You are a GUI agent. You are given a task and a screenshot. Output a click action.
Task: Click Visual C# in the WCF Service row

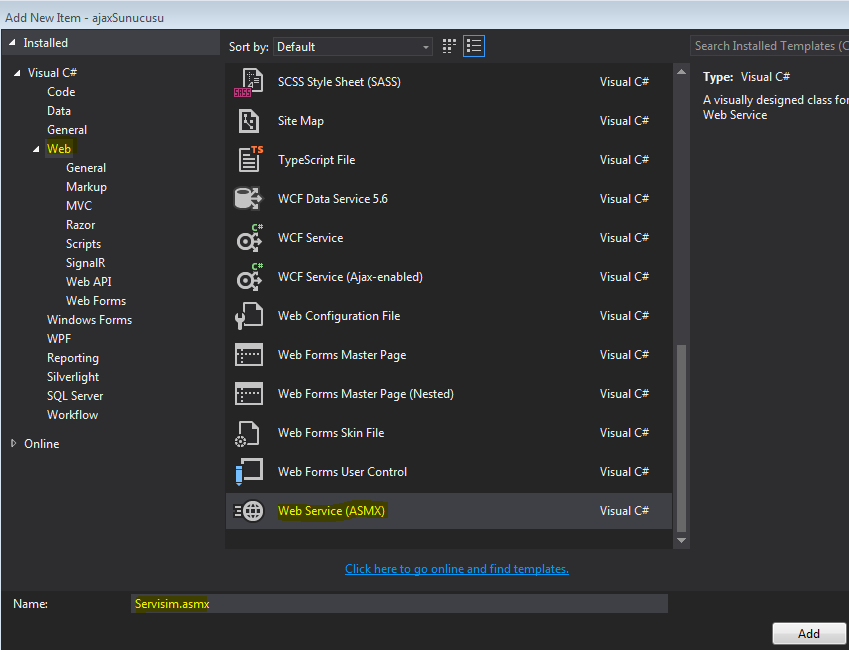click(624, 238)
